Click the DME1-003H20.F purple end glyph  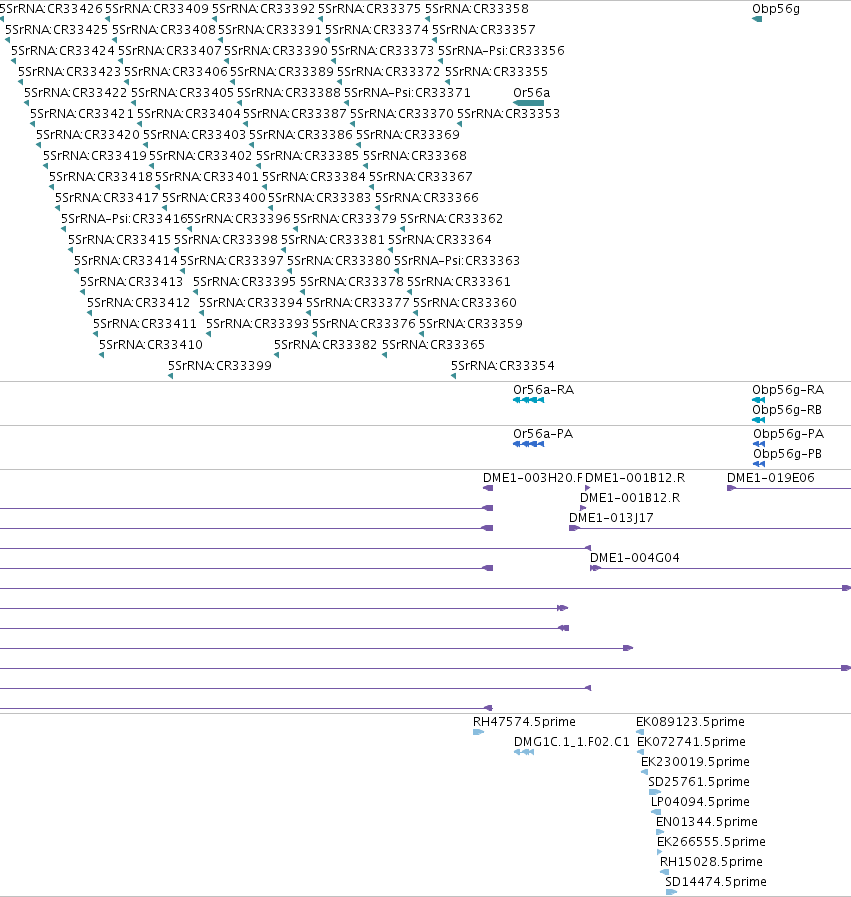(x=488, y=488)
